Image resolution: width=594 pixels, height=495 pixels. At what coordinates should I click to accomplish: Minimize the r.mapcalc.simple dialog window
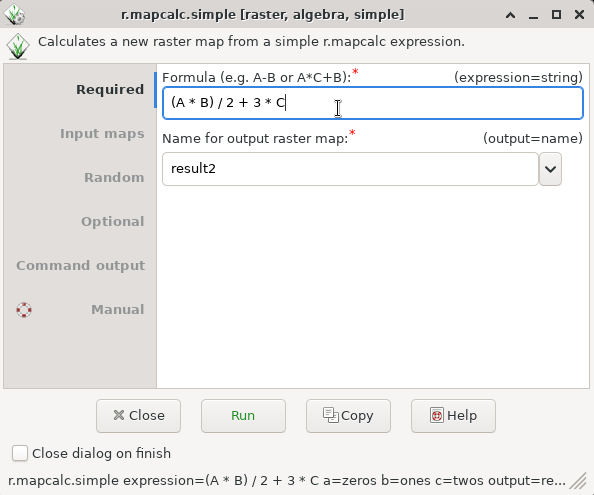click(x=533, y=17)
